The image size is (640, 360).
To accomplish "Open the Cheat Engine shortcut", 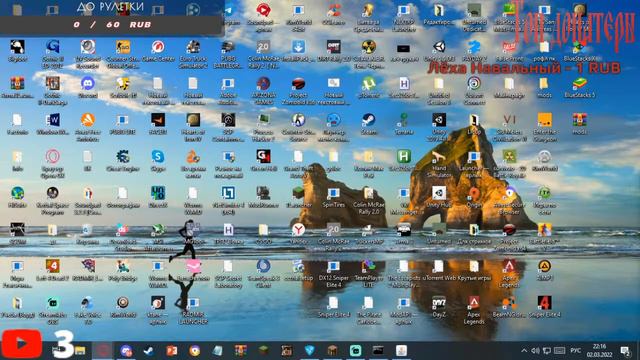I will click(x=122, y=157).
